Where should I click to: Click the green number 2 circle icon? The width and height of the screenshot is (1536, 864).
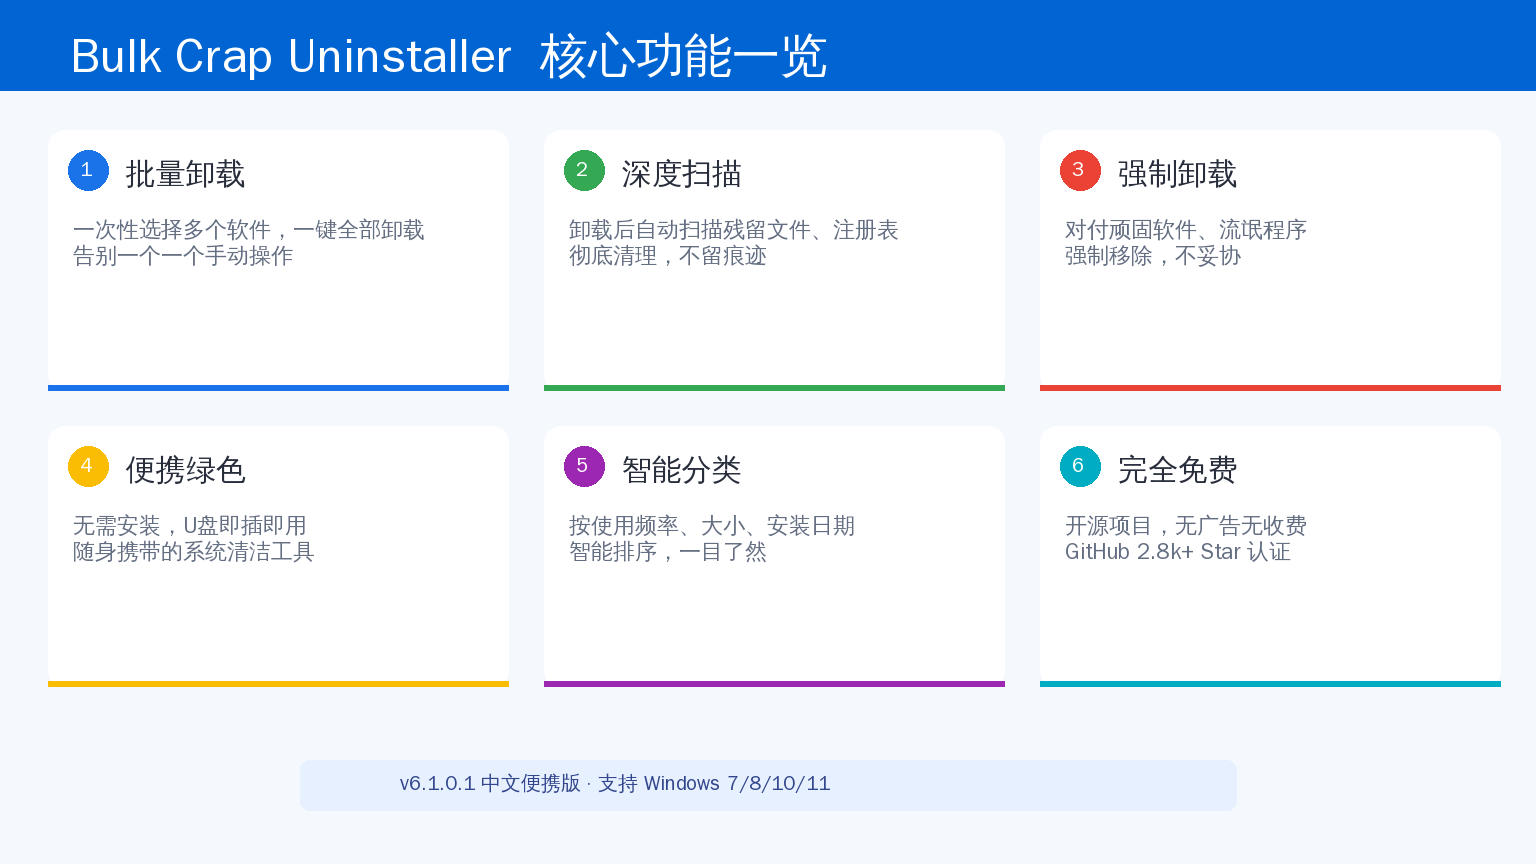(584, 170)
